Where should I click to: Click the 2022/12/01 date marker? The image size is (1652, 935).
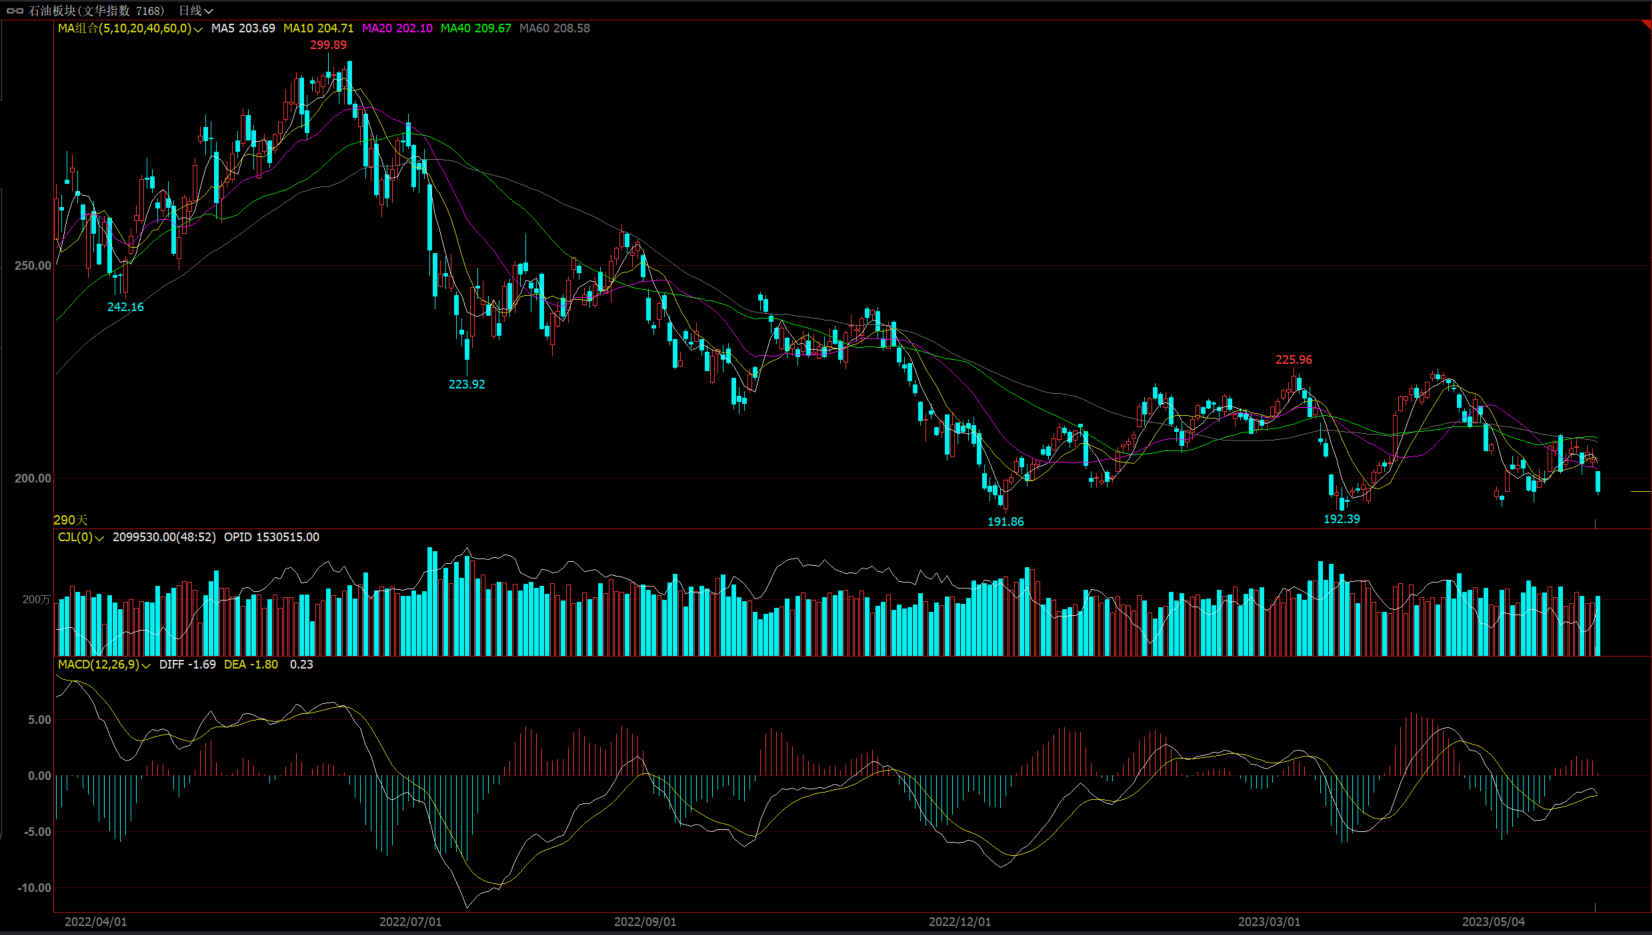960,922
